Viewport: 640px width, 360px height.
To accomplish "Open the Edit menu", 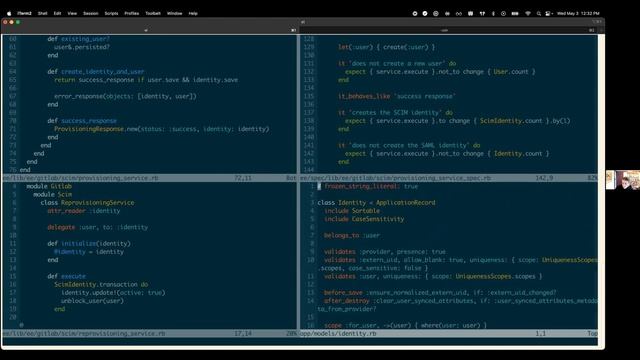I will pos(57,13).
